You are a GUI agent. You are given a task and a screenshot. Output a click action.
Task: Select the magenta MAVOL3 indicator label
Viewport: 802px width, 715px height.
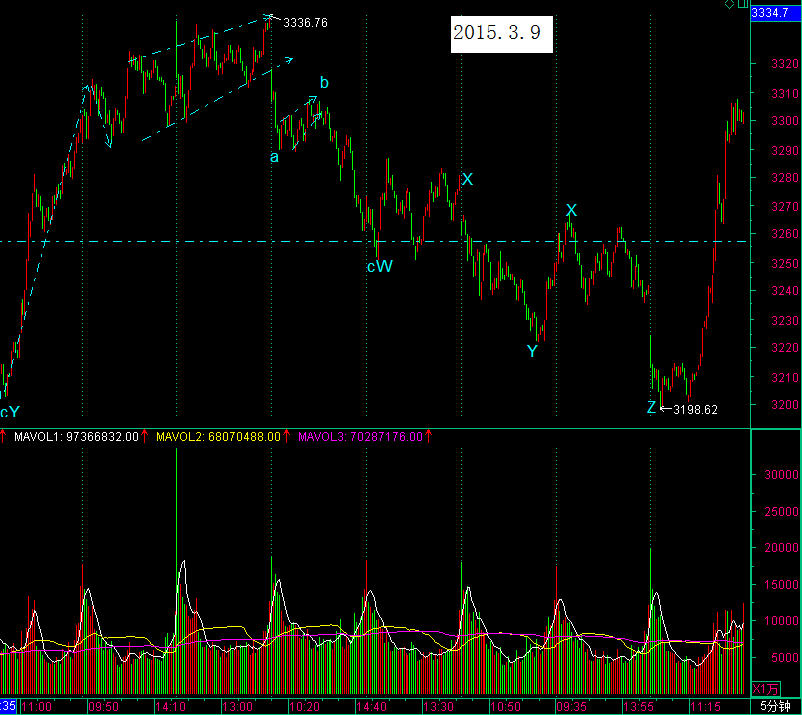coord(358,437)
